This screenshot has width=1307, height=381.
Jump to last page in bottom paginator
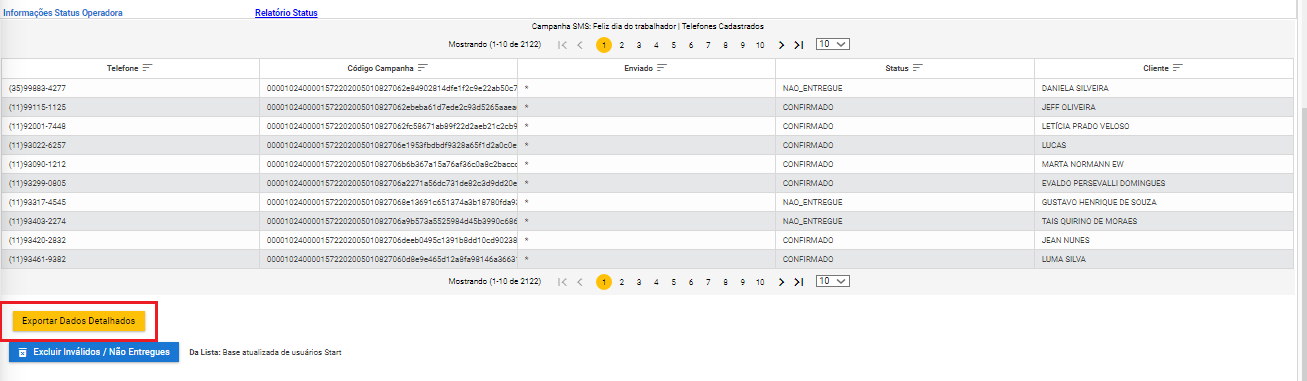[798, 282]
